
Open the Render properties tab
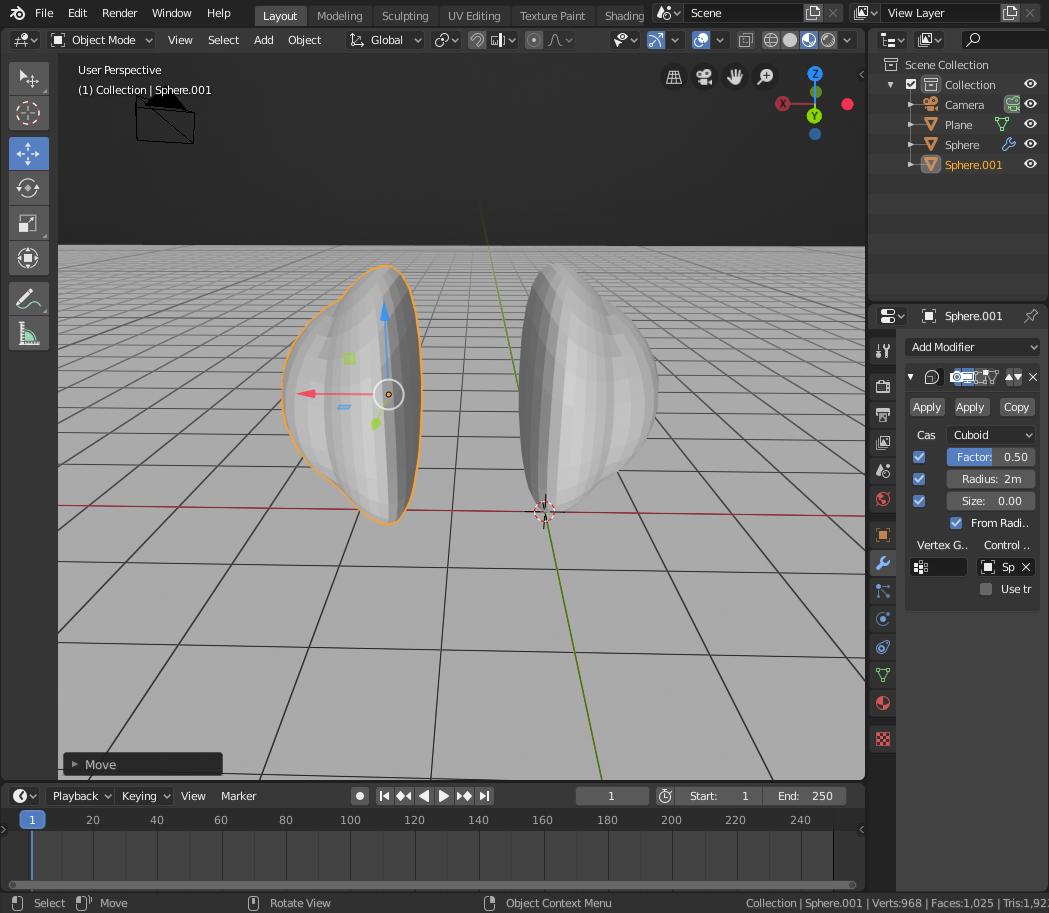click(x=883, y=386)
